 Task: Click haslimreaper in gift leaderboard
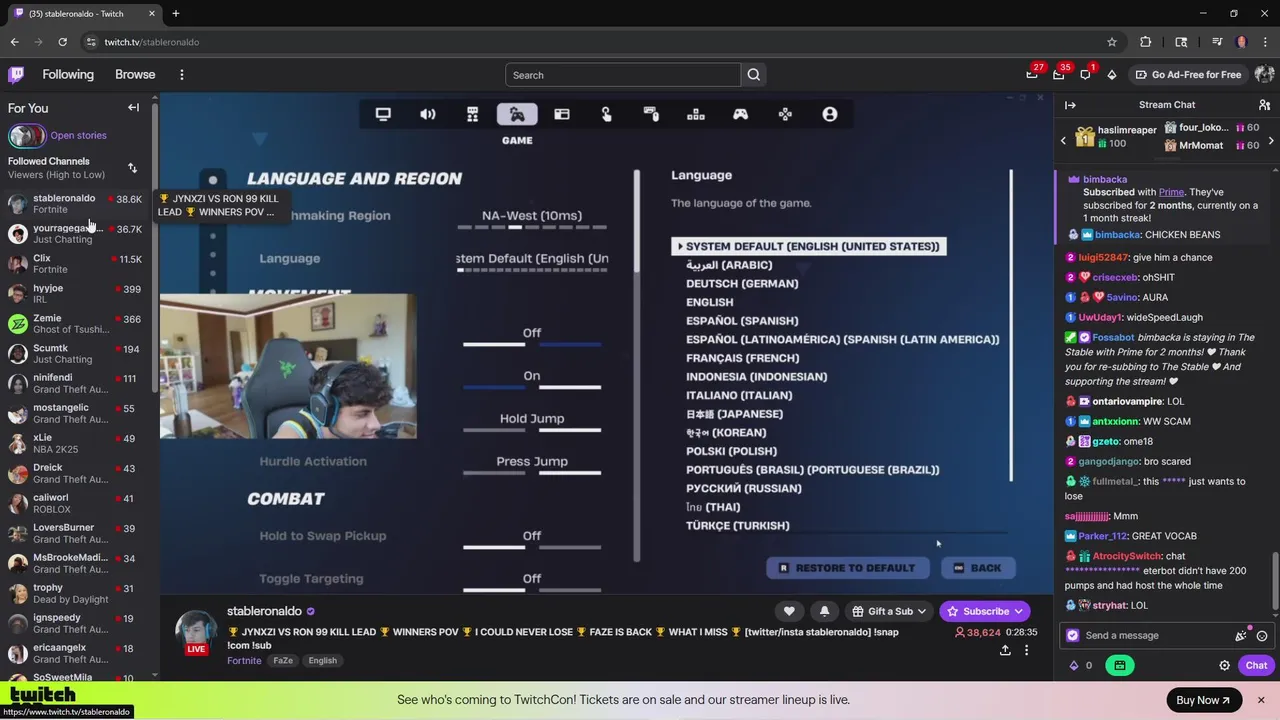click(1127, 130)
